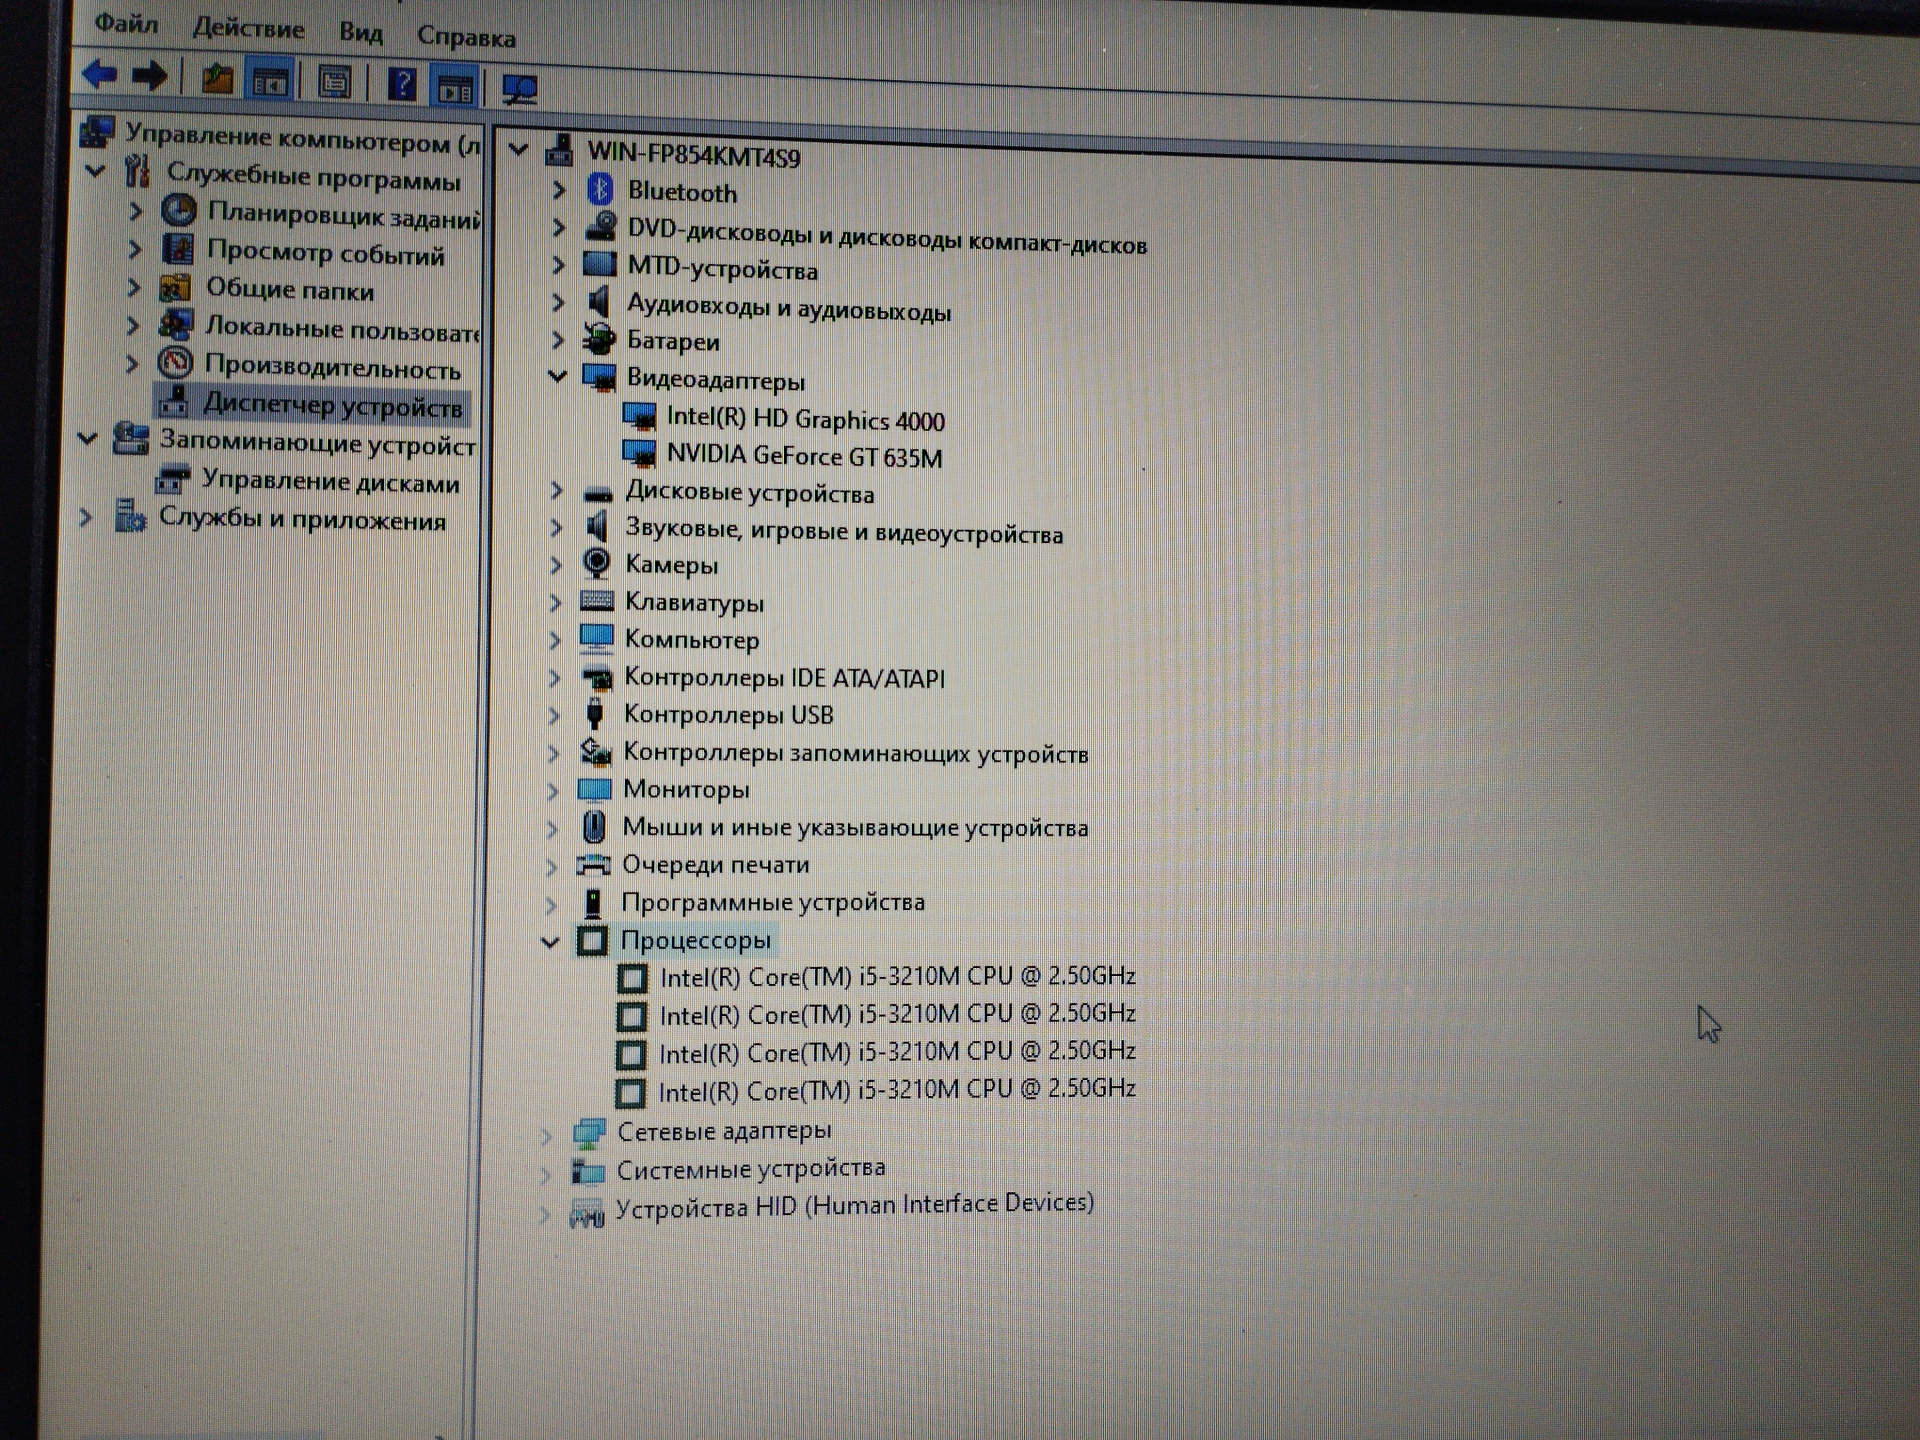Select Локальные пользователи tree item
The image size is (1920, 1440).
click(342, 327)
